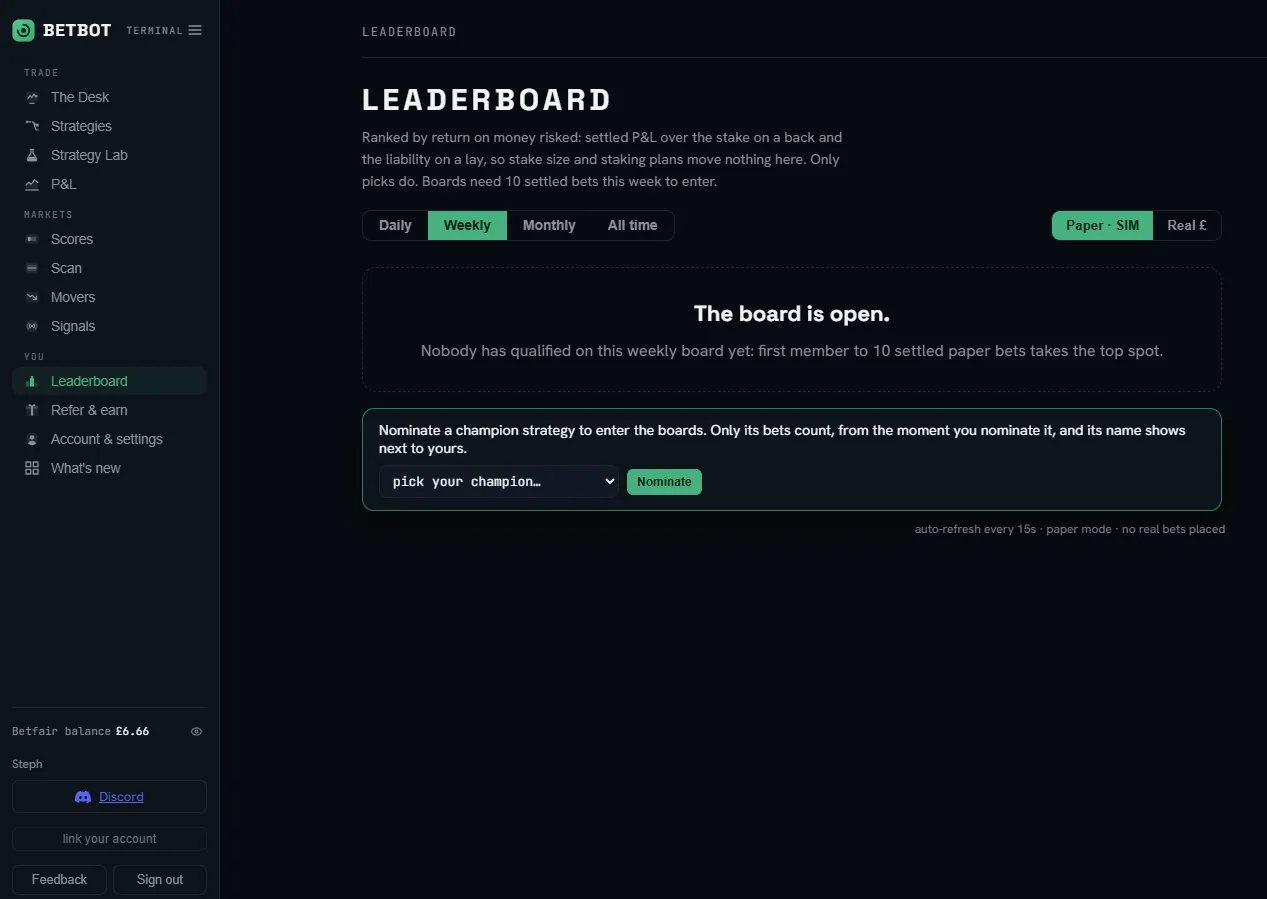Click the Scan sidebar icon
1267x899 pixels.
(32, 268)
